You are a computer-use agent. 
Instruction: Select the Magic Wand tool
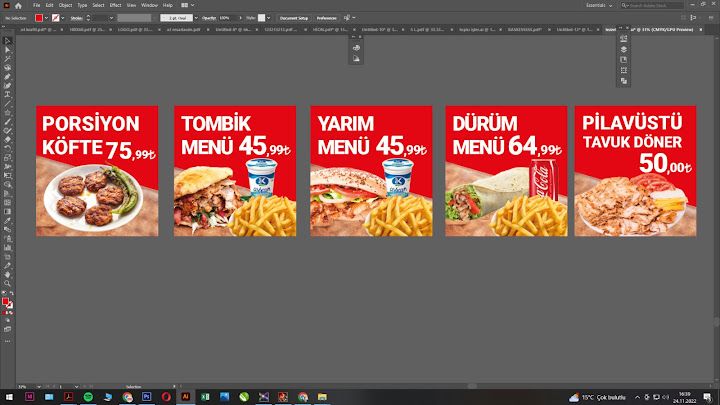pyautogui.click(x=7, y=59)
